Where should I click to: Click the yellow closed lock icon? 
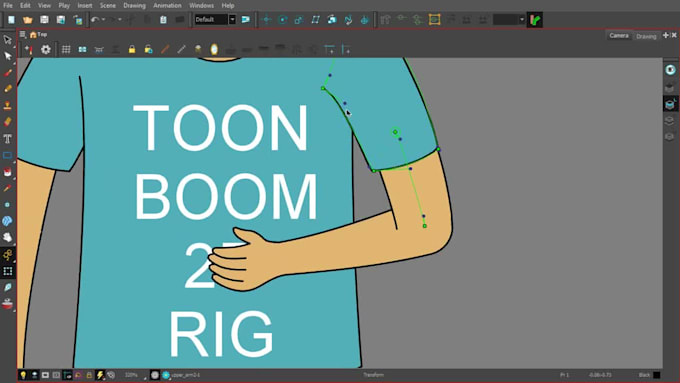point(132,49)
